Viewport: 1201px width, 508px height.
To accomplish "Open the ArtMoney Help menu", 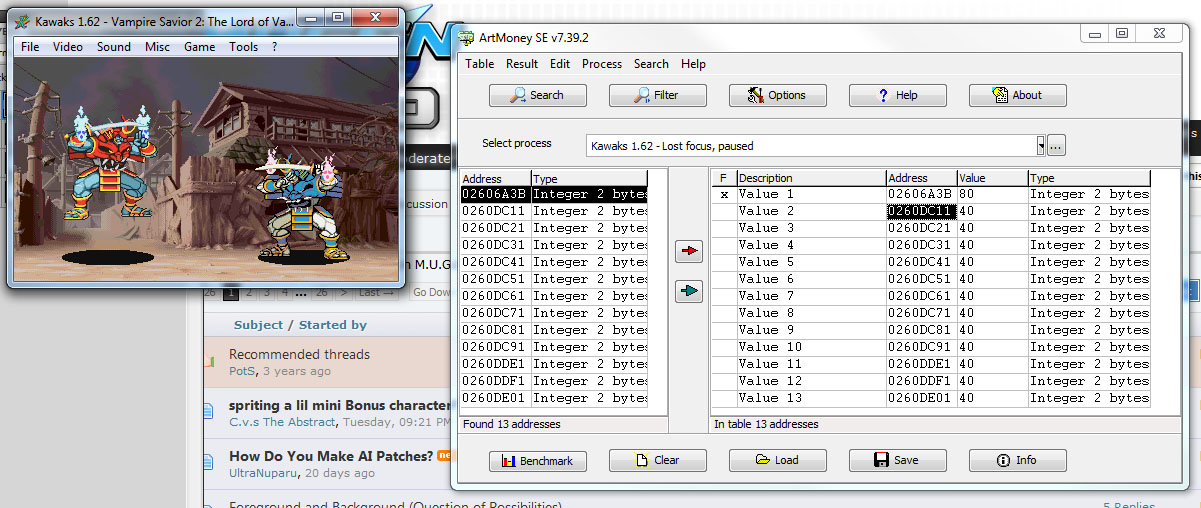I will [693, 64].
